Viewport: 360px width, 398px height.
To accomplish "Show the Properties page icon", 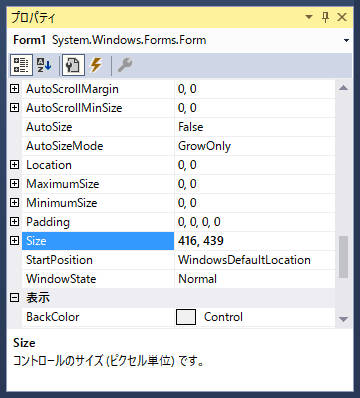I will tap(73, 65).
